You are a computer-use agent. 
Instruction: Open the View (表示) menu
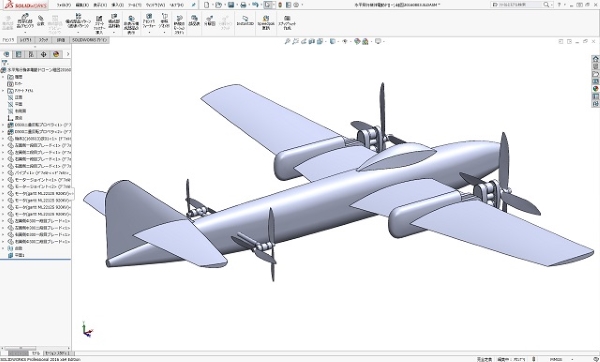pos(100,5)
